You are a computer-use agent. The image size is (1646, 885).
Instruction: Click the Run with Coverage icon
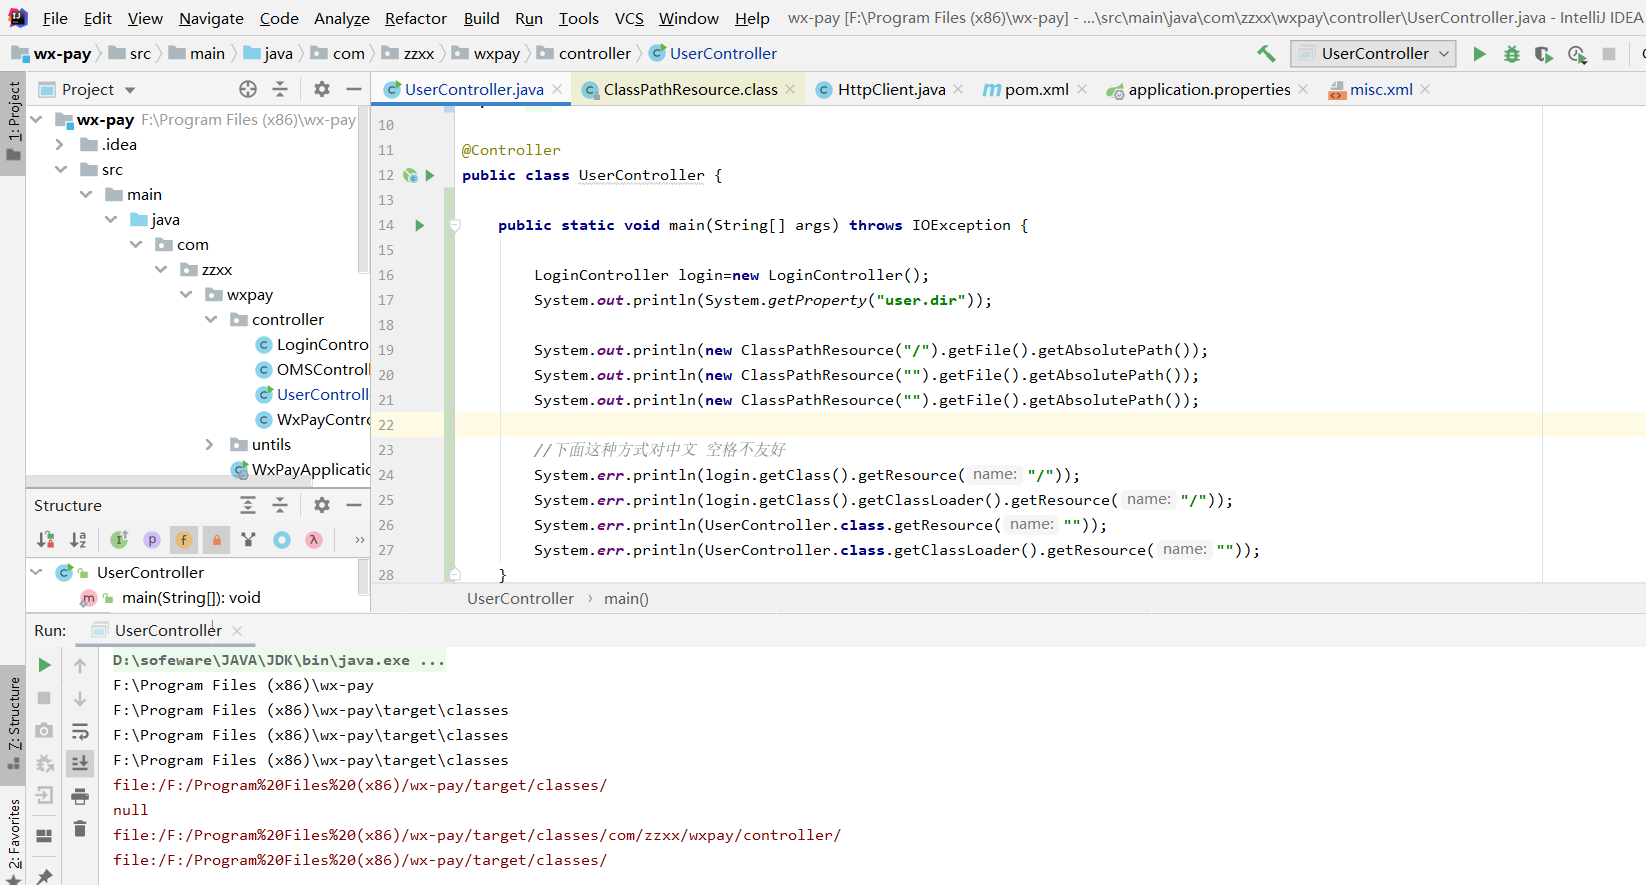1543,54
